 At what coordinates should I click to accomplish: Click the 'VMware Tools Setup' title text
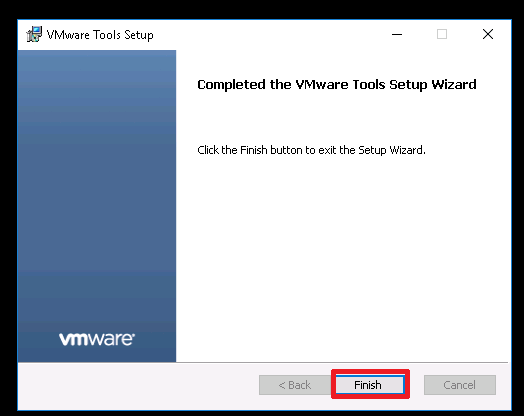point(100,35)
